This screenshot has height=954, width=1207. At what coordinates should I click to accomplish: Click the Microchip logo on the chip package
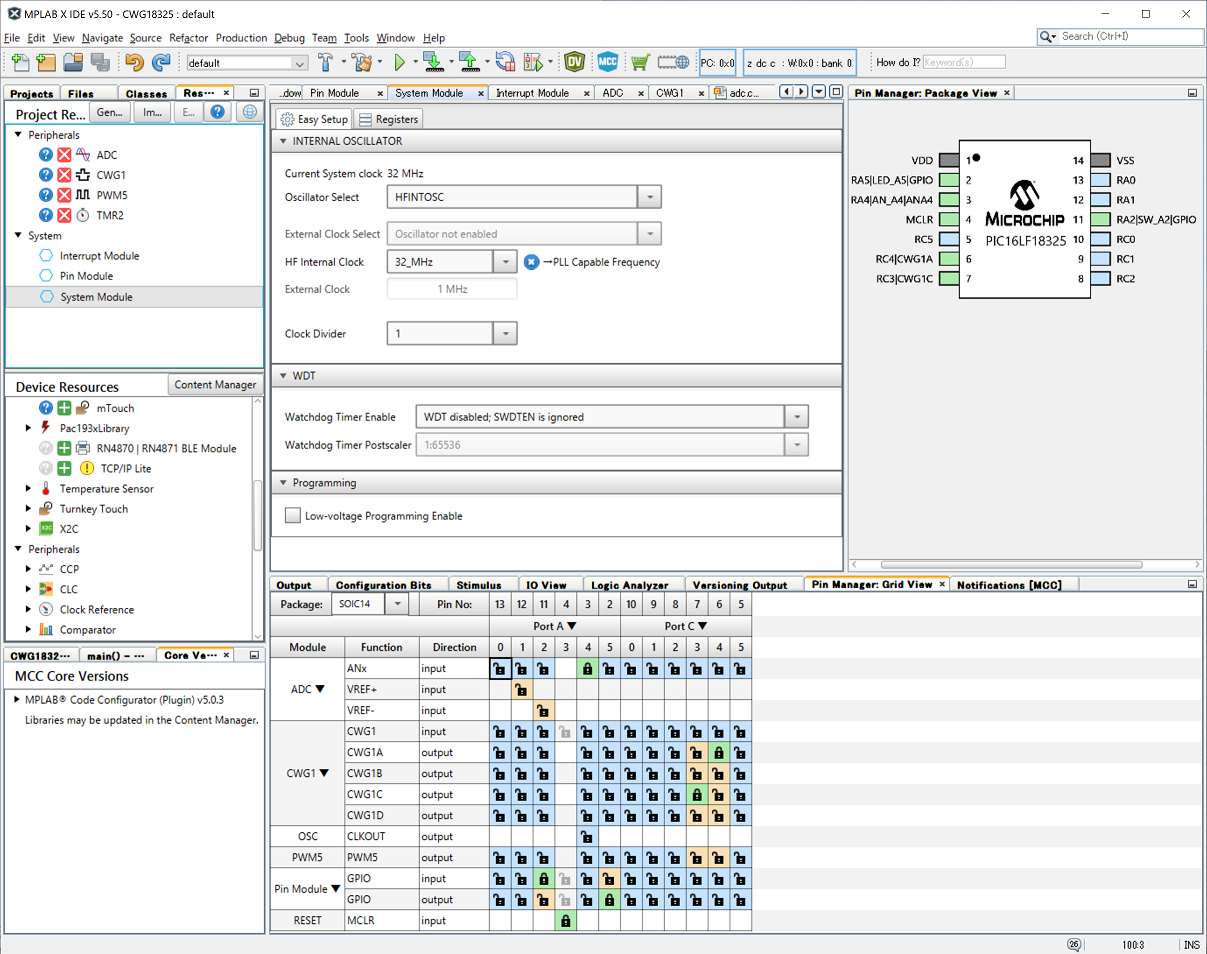tap(1023, 205)
